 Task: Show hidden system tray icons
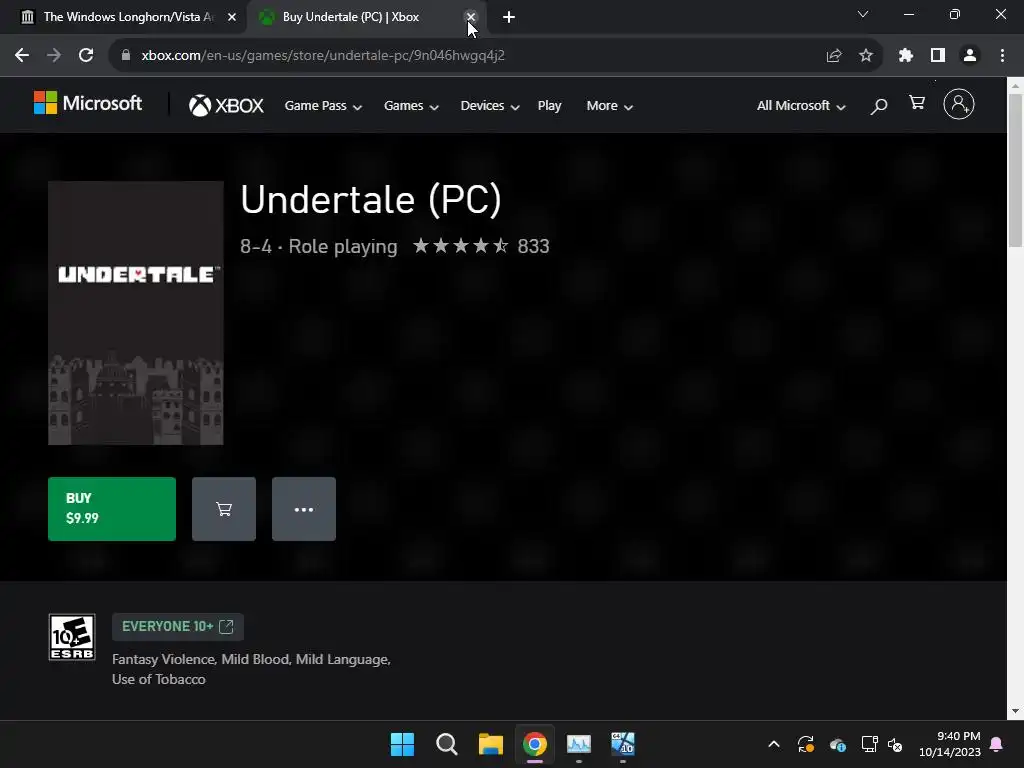(774, 744)
